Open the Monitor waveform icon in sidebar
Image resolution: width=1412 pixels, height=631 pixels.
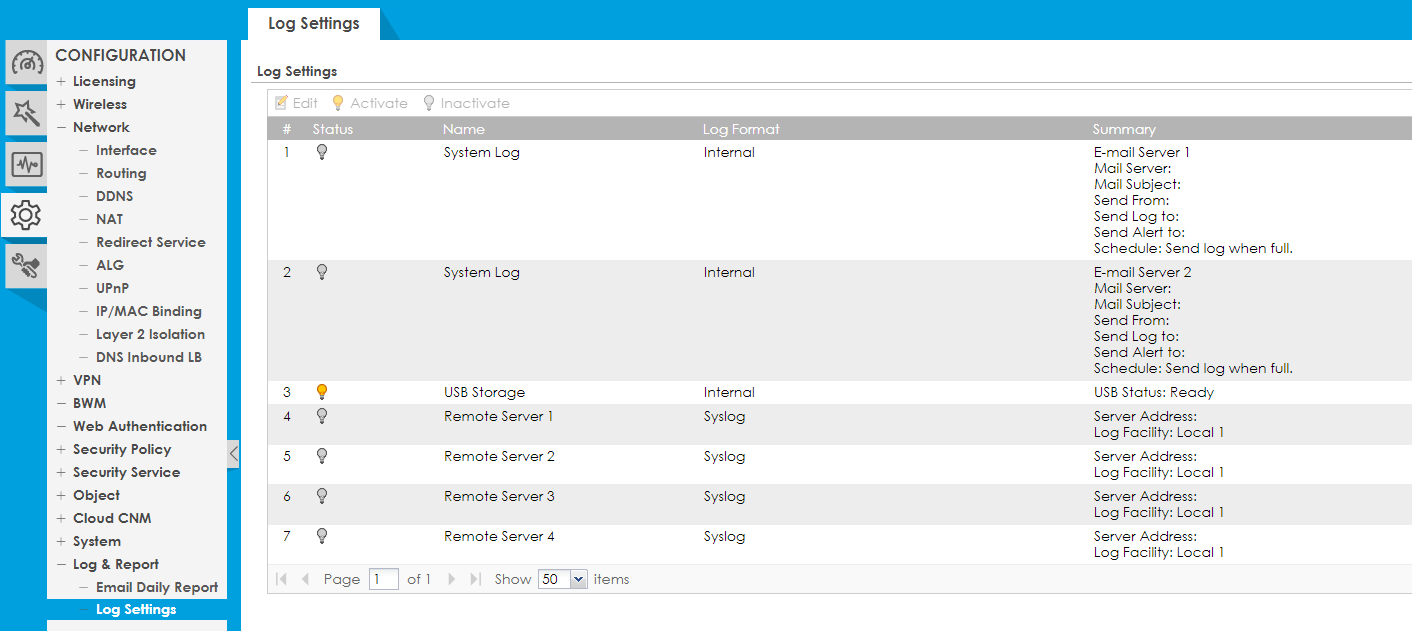pyautogui.click(x=26, y=164)
